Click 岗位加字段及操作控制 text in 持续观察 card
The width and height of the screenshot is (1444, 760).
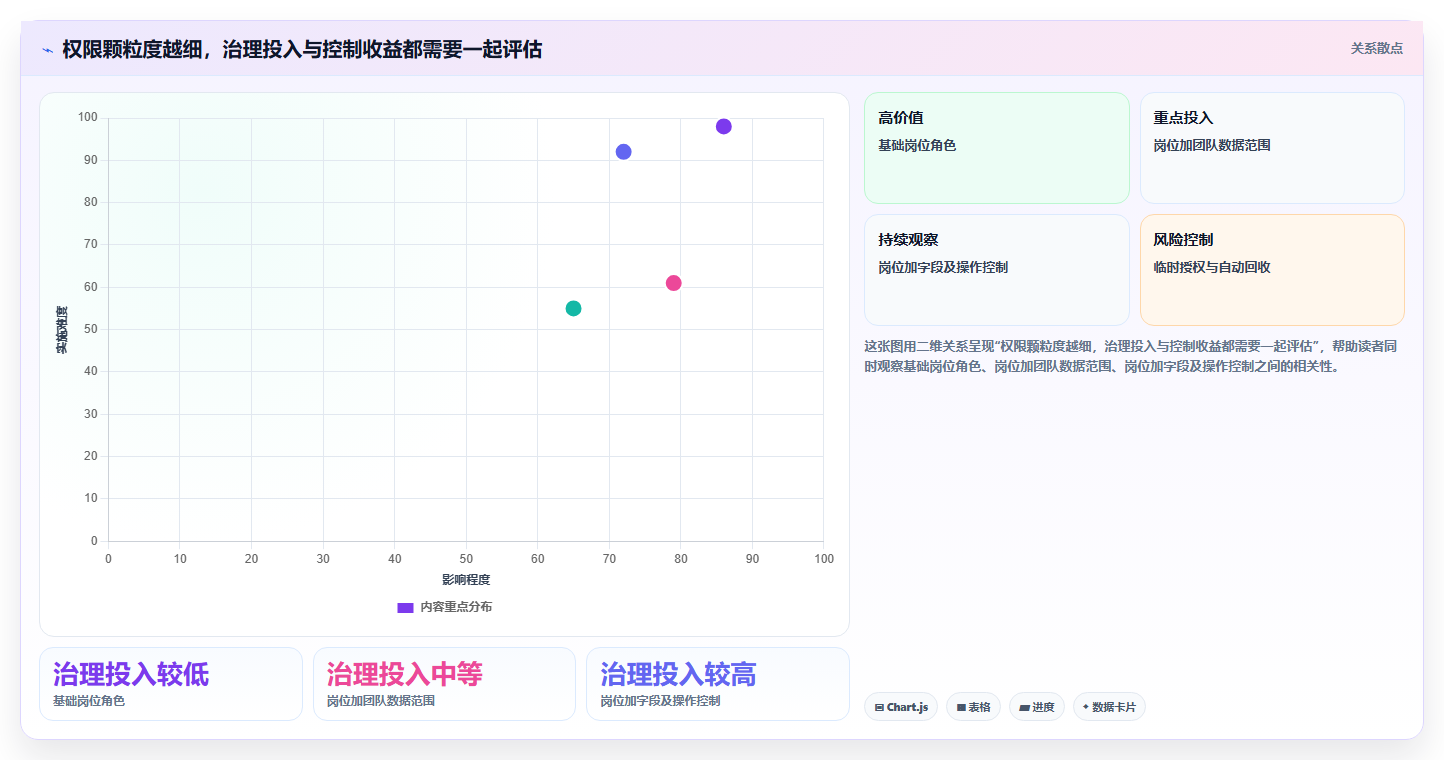tap(943, 267)
